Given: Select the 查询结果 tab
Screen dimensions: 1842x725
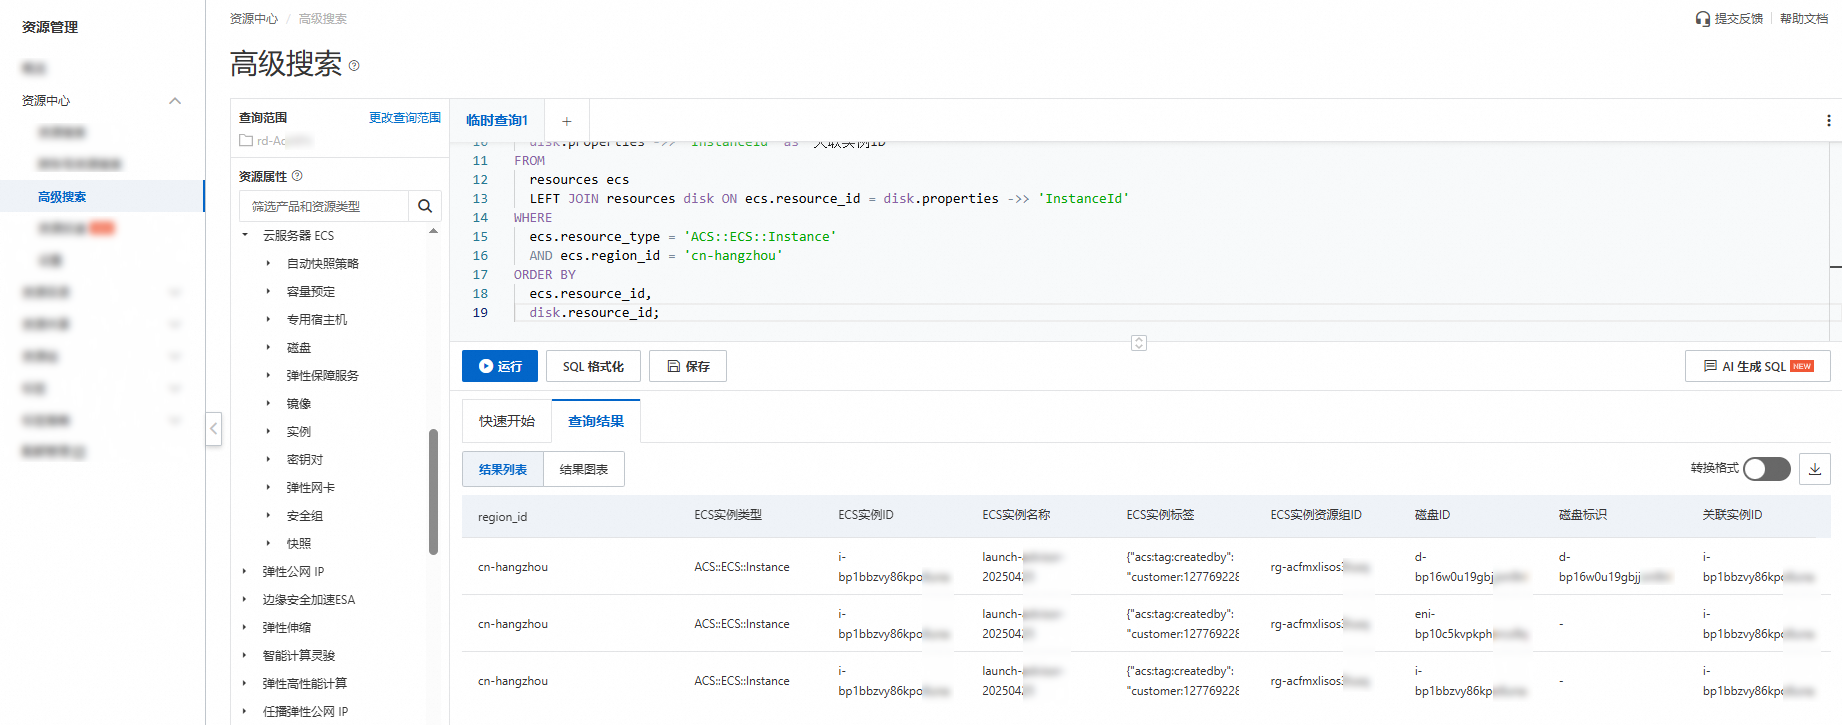Looking at the screenshot, I should (596, 421).
